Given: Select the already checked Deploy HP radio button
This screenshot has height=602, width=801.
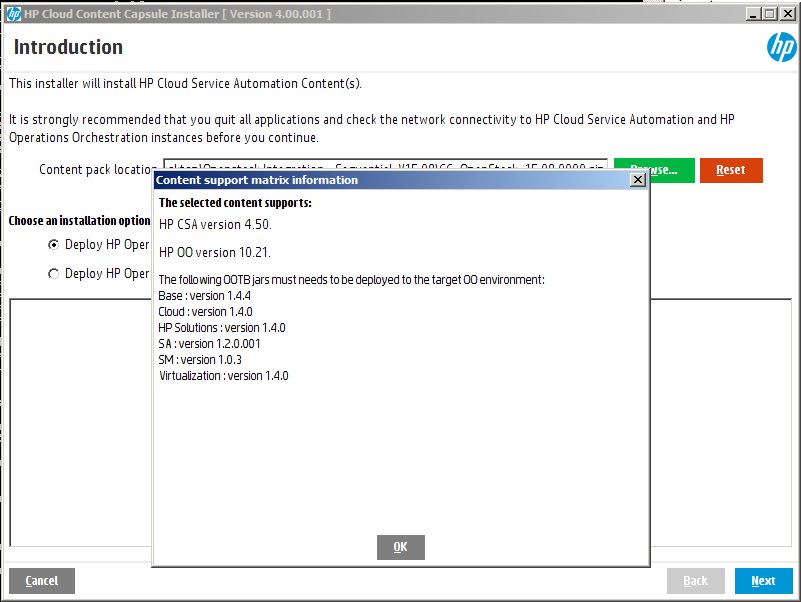Looking at the screenshot, I should (53, 245).
